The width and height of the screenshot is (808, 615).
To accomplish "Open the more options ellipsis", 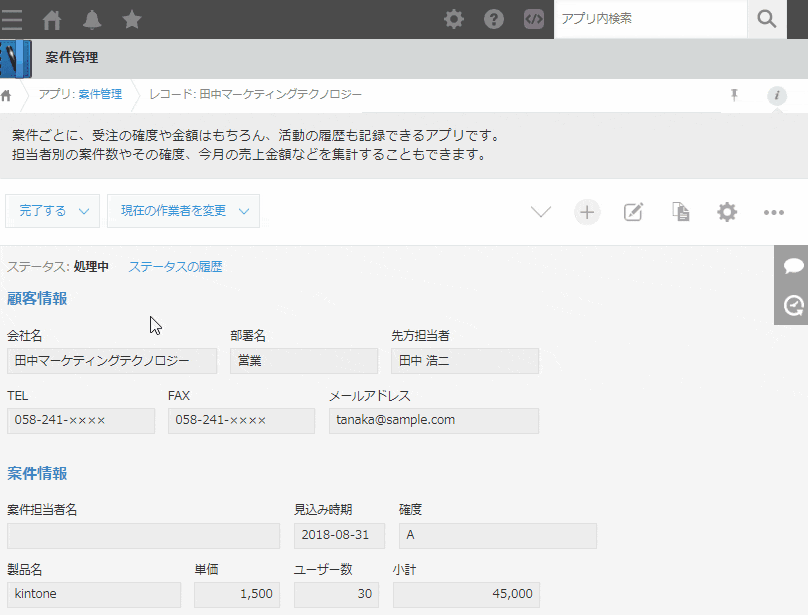I will pos(773,212).
